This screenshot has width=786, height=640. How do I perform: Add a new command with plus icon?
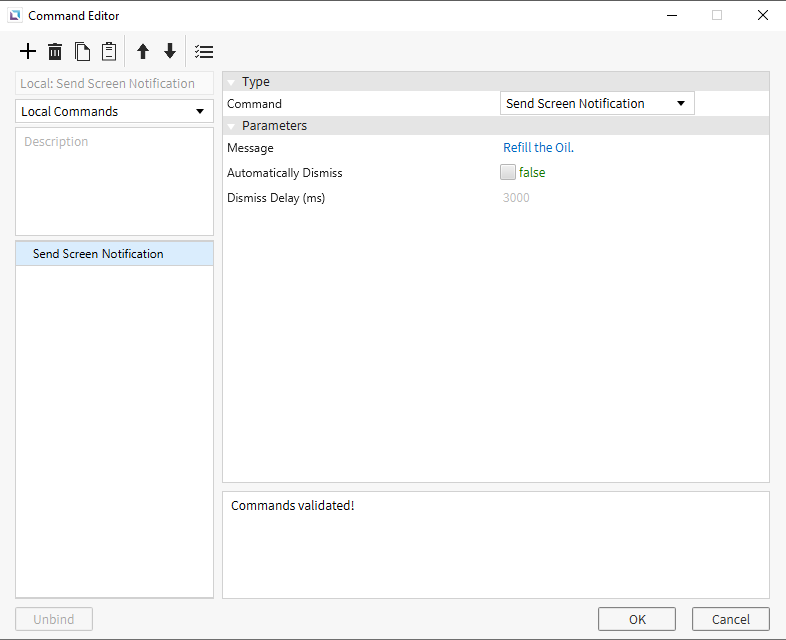click(28, 51)
